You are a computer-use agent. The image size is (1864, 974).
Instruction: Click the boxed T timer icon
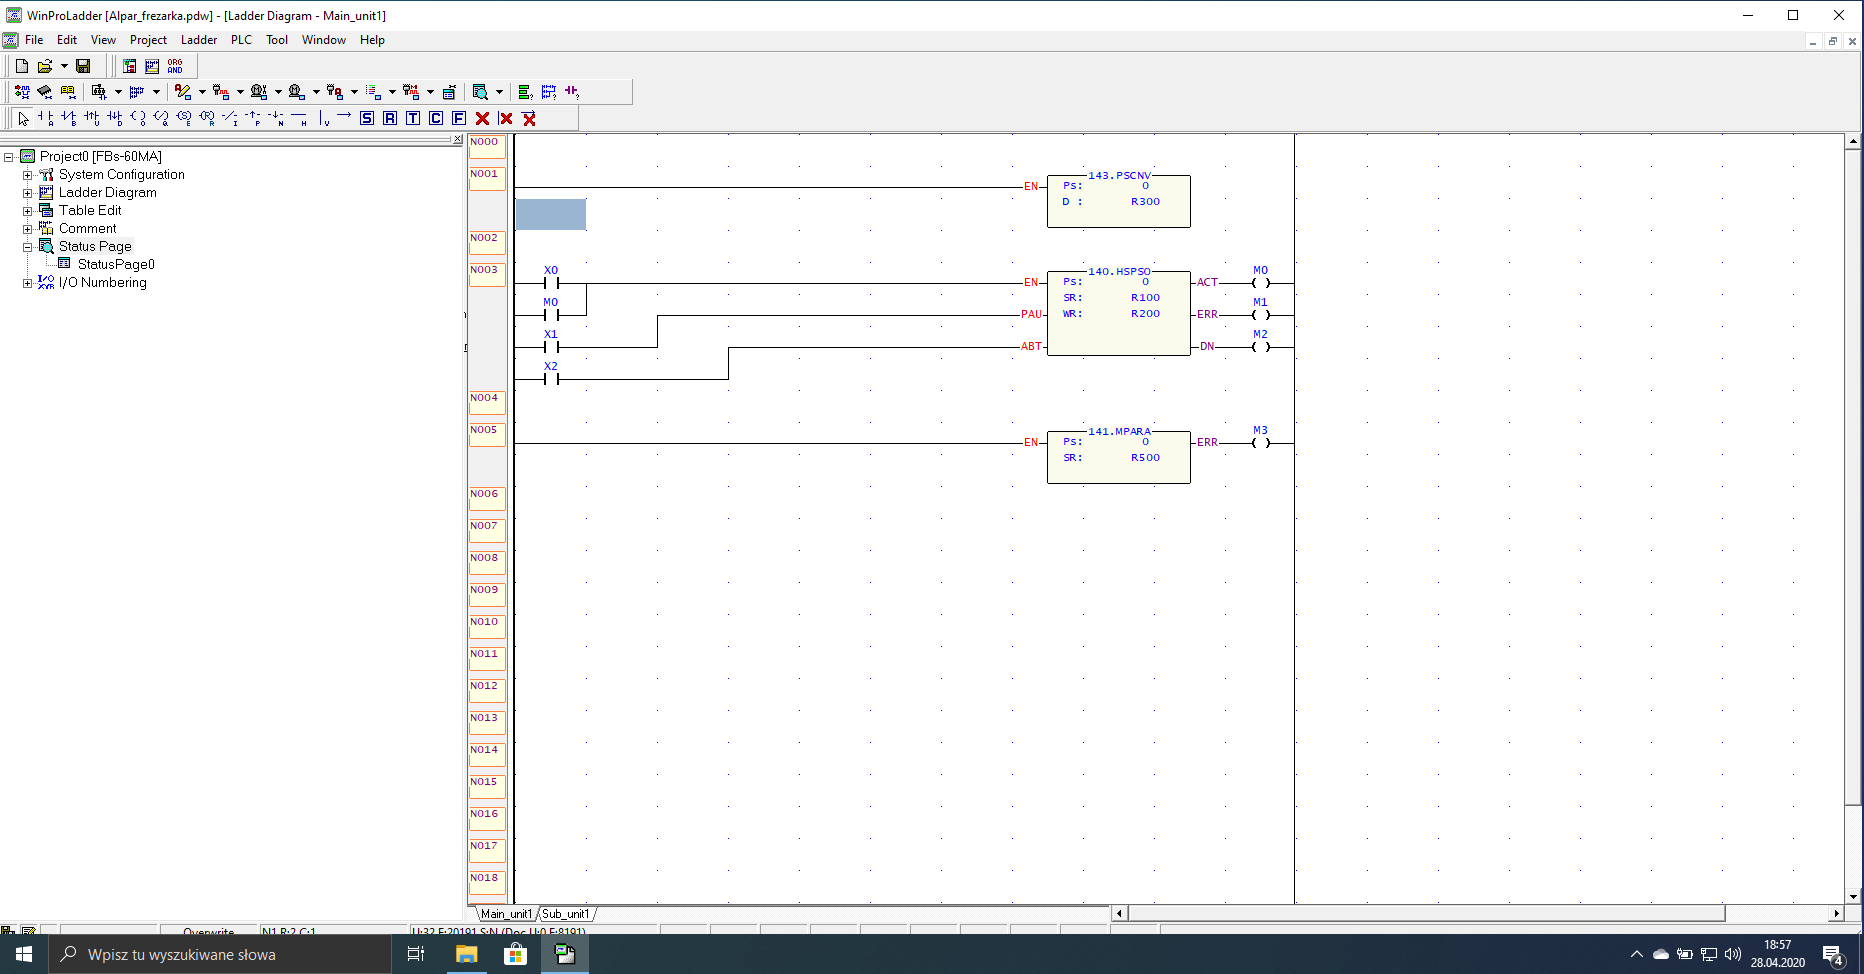[x=413, y=118]
